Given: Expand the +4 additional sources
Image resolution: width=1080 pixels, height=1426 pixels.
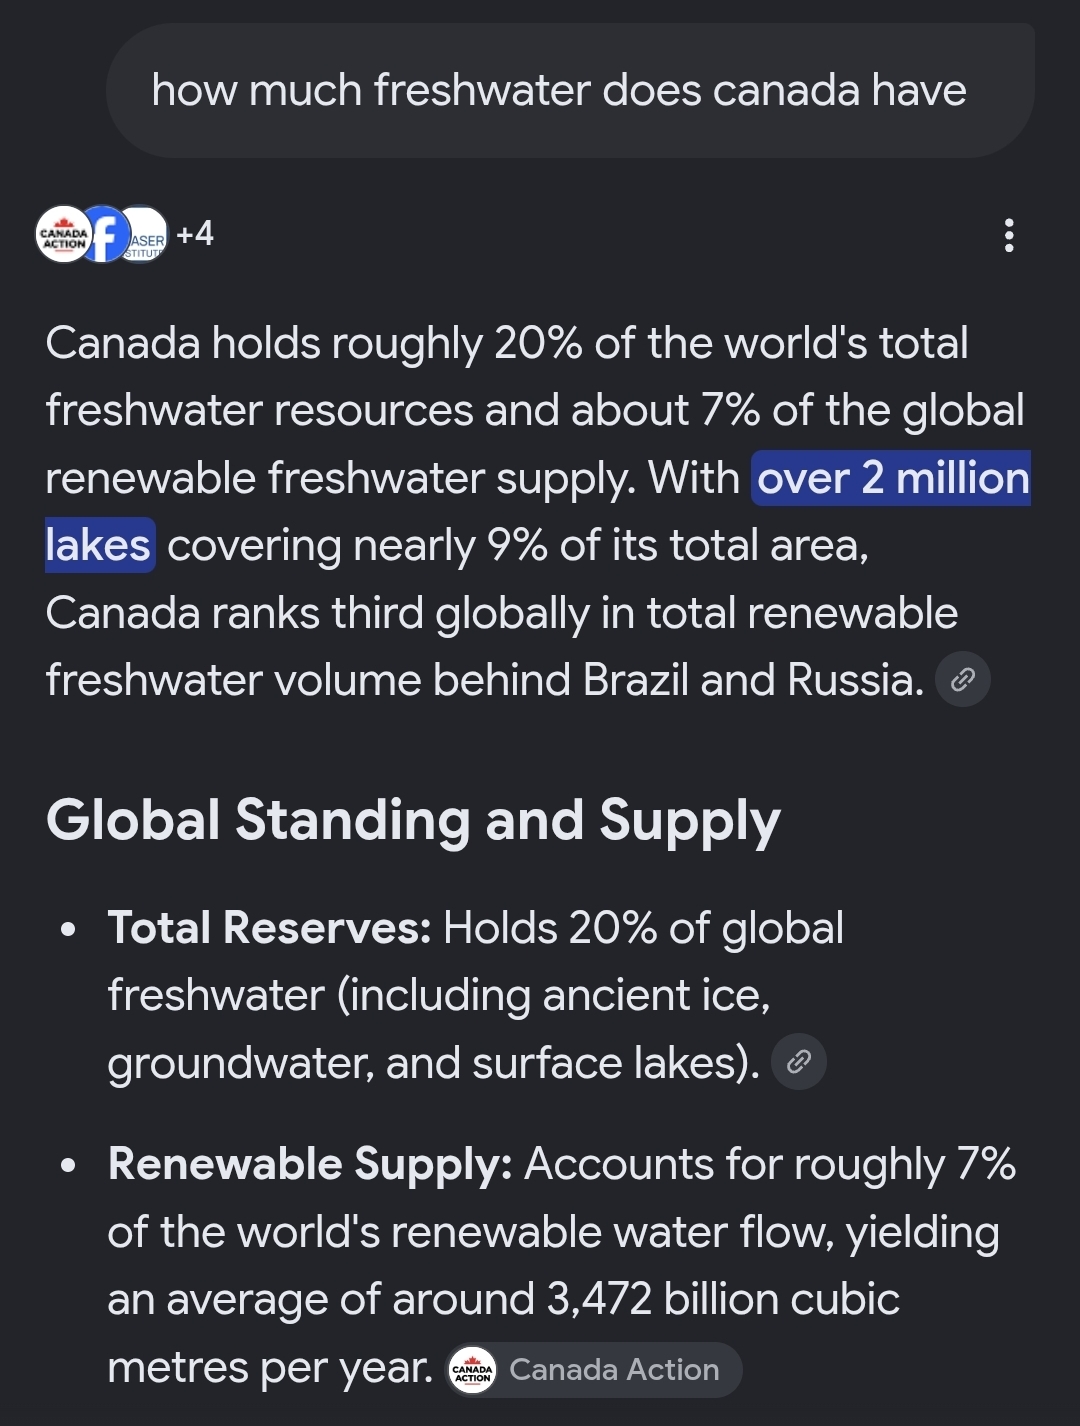Looking at the screenshot, I should (195, 234).
